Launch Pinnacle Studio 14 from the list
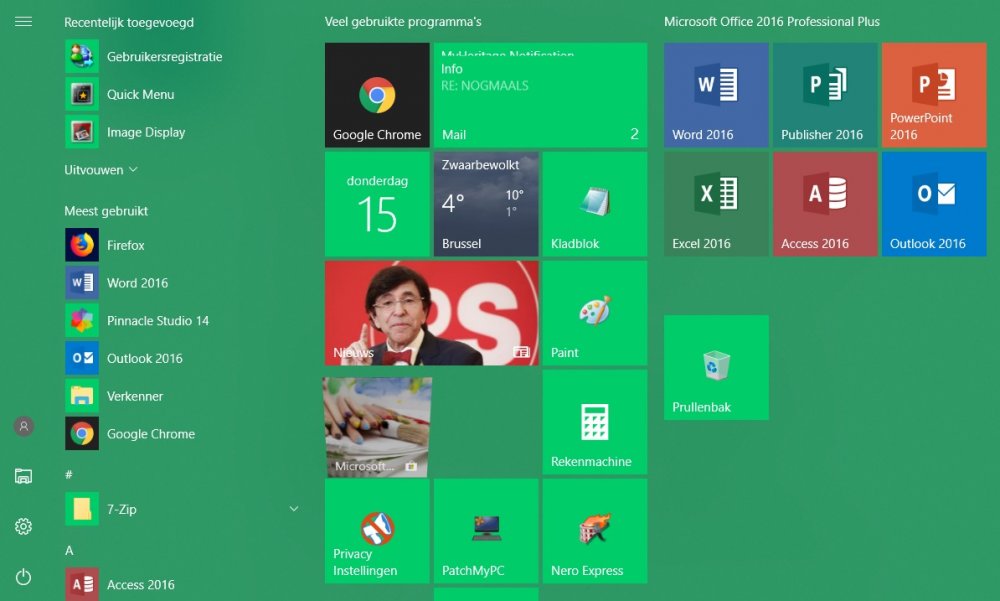Screen dimensions: 1000x601 (x=182, y=320)
